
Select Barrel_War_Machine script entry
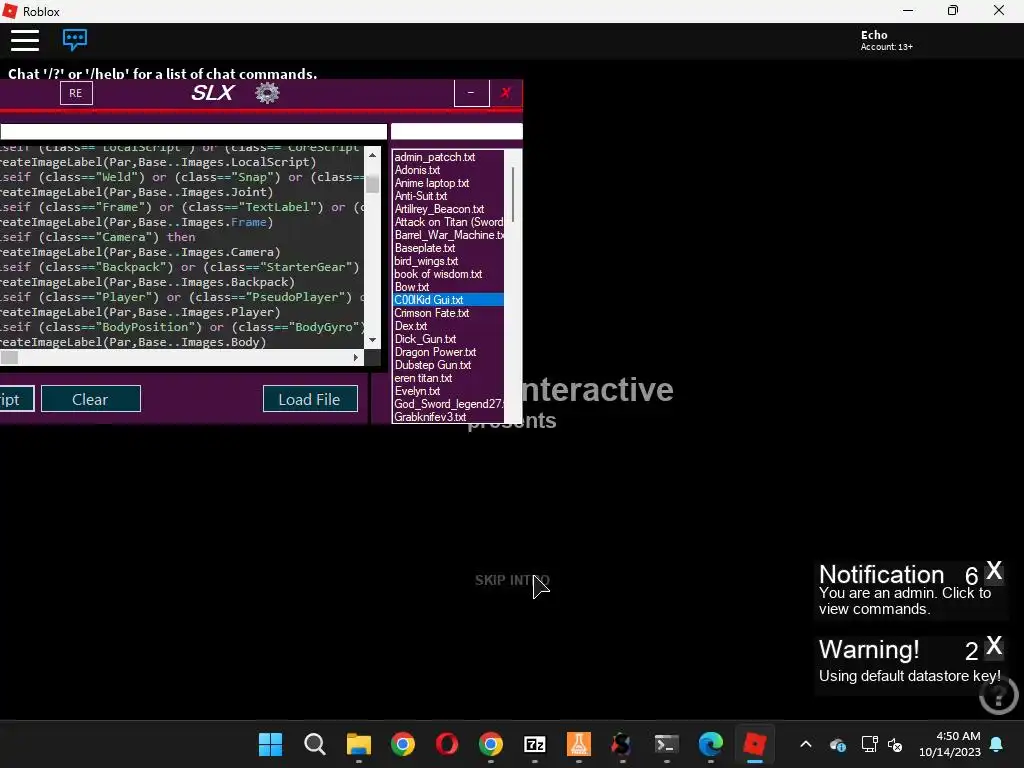coord(449,236)
